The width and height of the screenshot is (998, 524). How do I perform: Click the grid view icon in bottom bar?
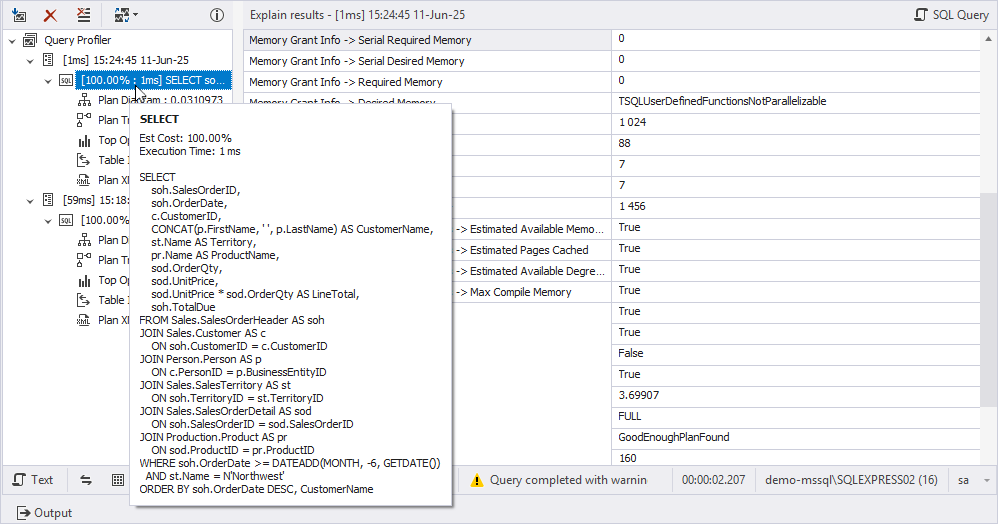tap(118, 480)
